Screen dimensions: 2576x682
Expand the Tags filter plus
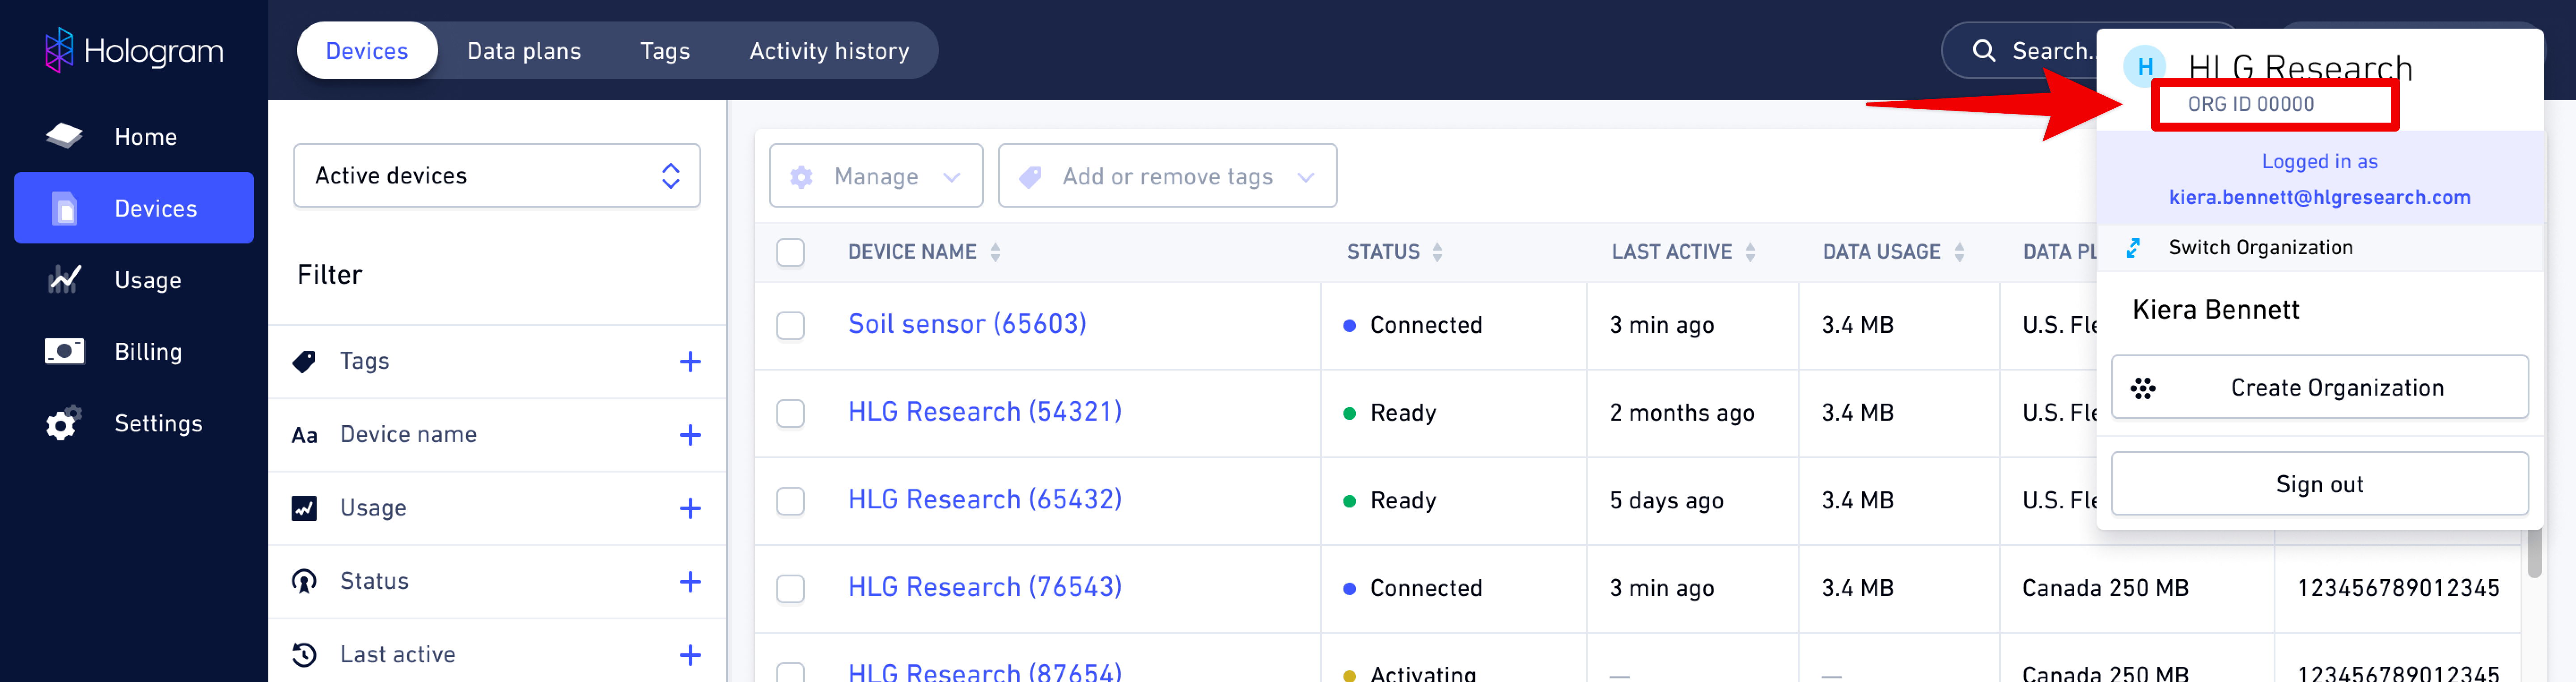(689, 361)
